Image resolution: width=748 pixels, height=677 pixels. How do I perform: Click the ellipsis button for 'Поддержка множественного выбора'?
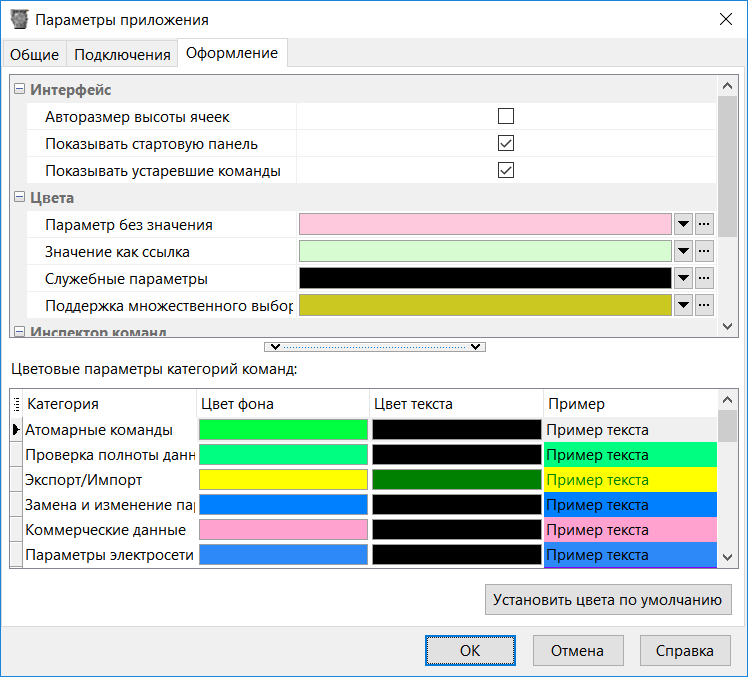(x=704, y=305)
